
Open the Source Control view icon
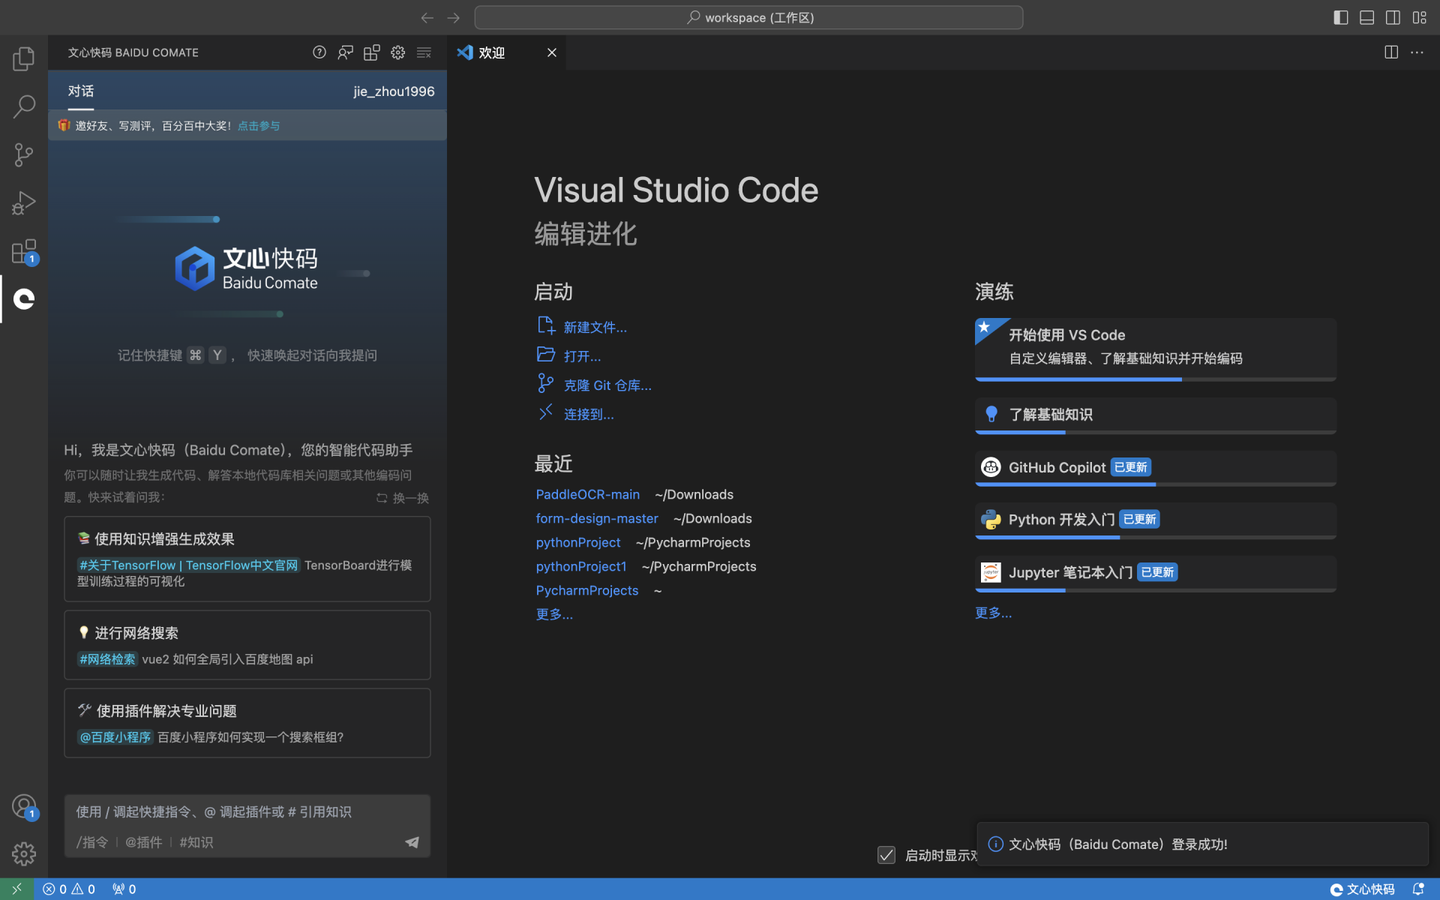click(x=24, y=154)
